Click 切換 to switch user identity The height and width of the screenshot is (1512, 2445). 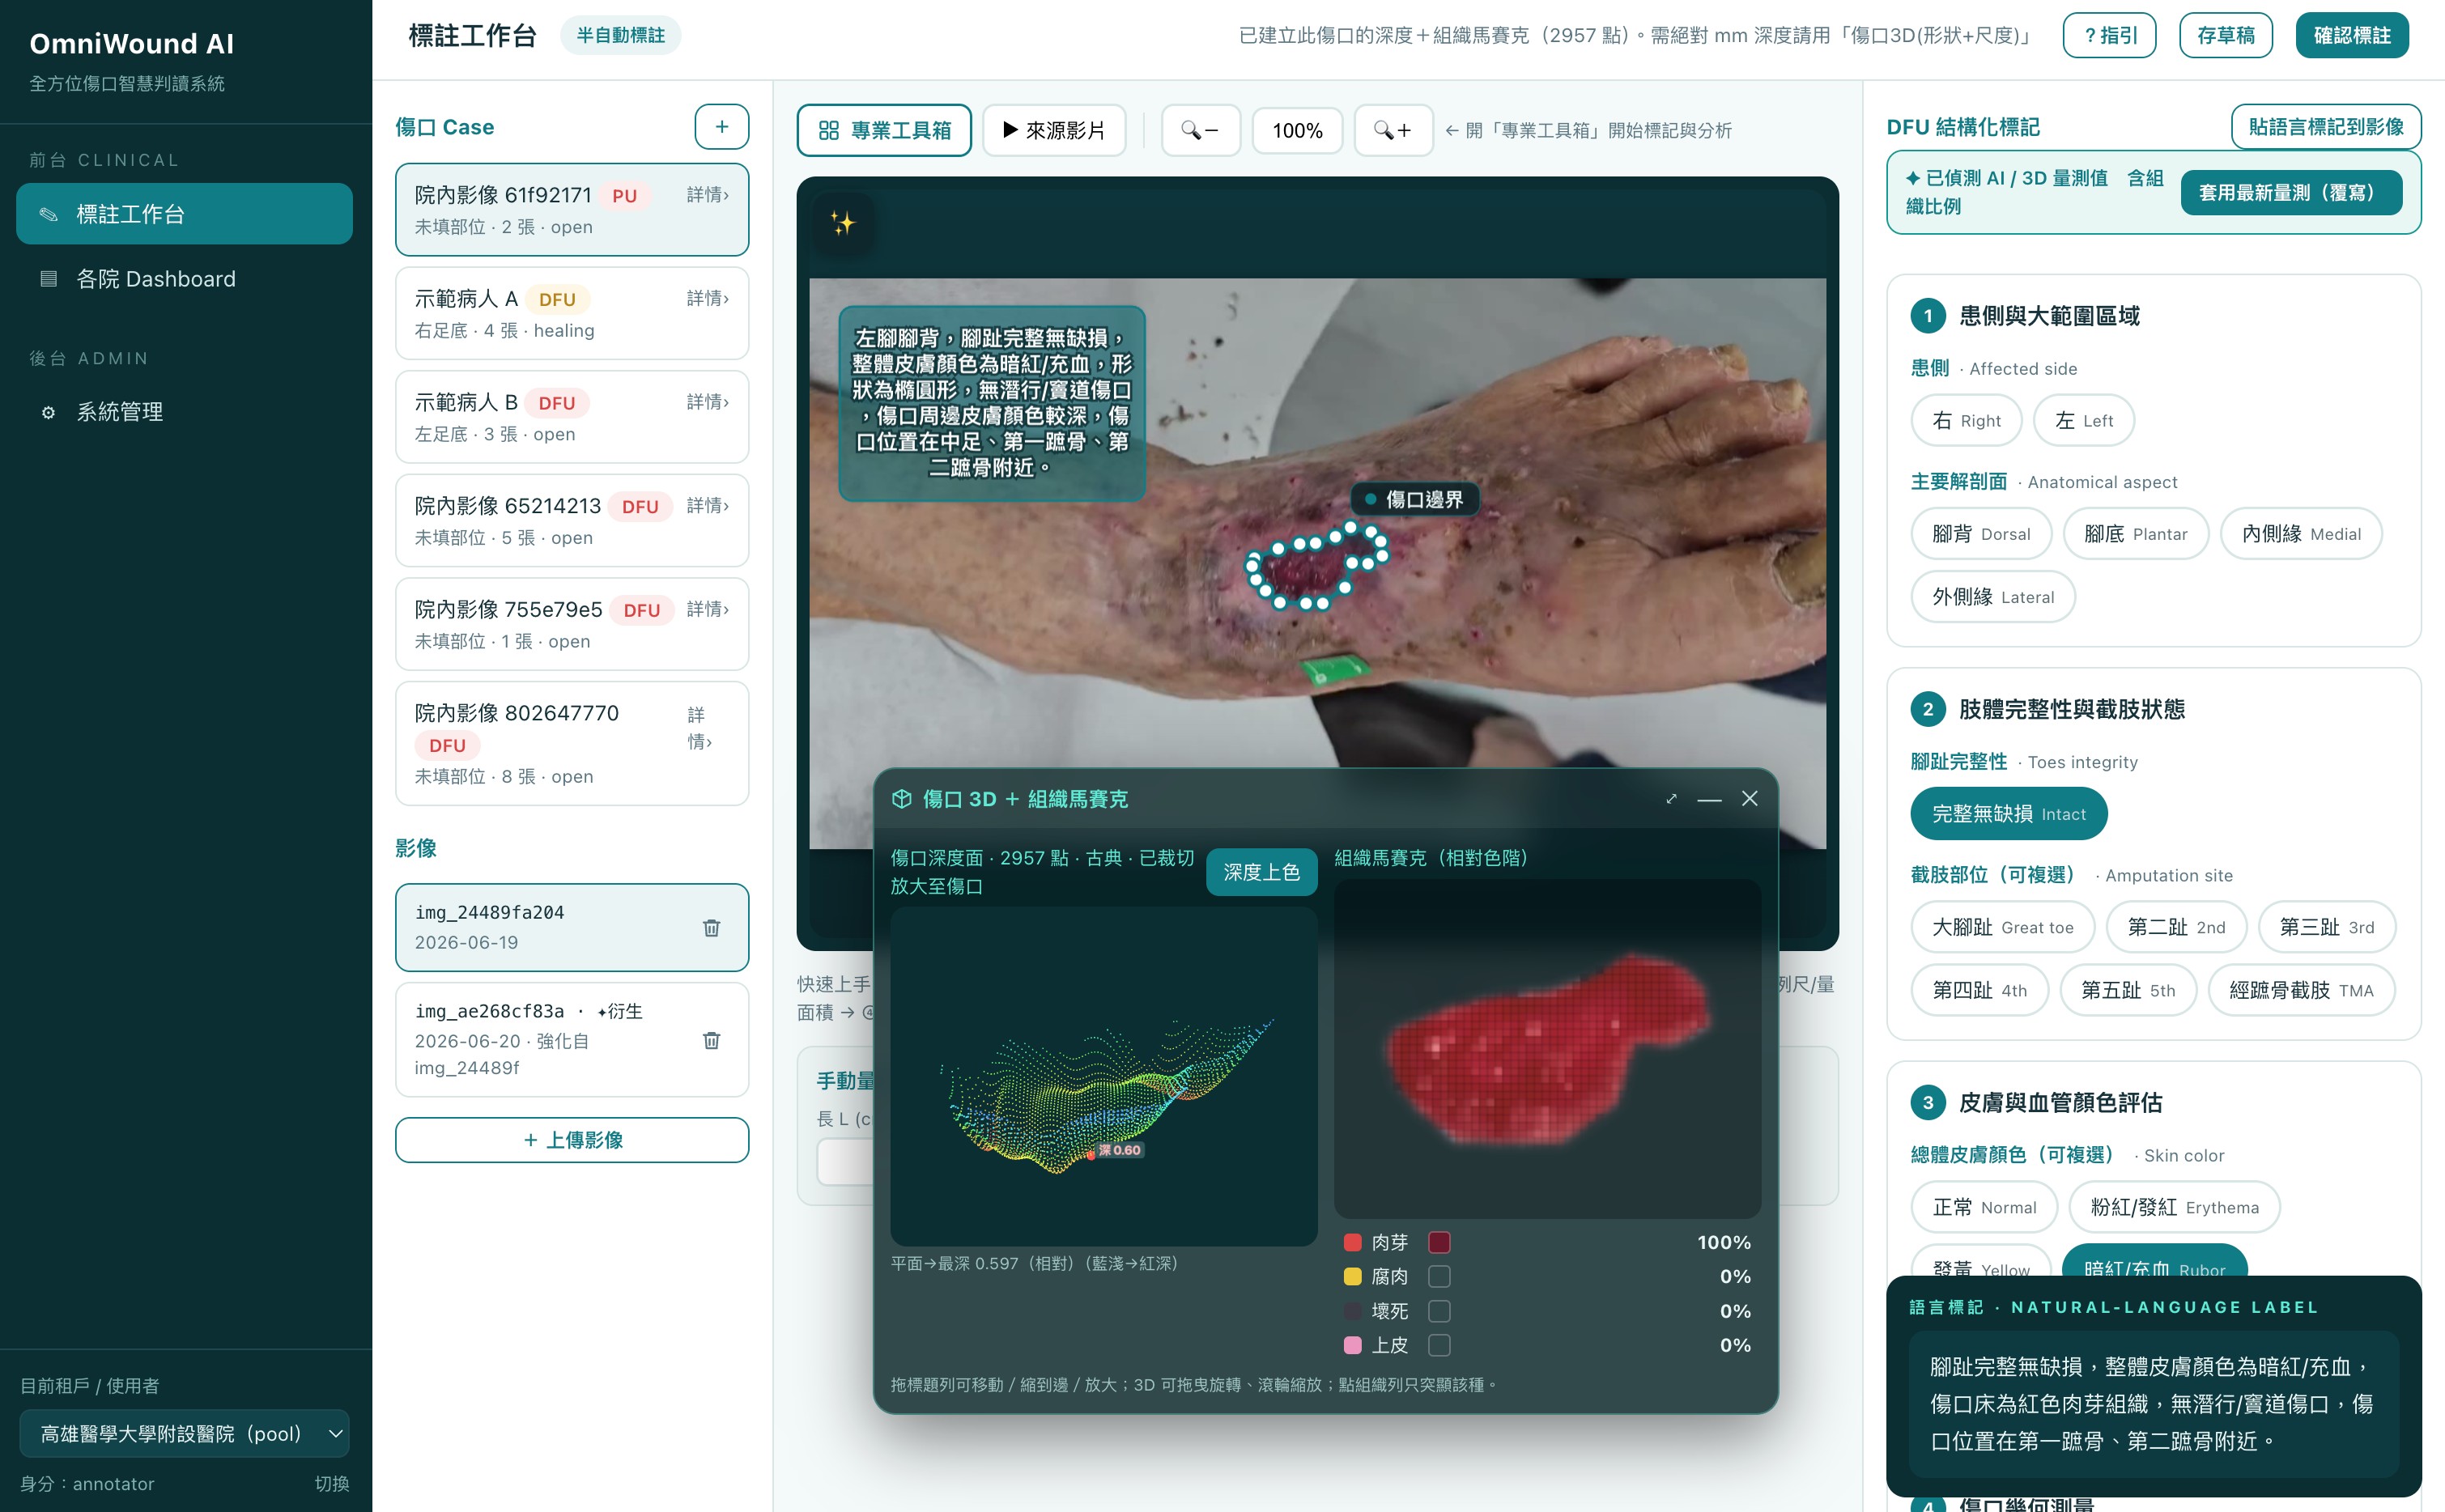[331, 1484]
